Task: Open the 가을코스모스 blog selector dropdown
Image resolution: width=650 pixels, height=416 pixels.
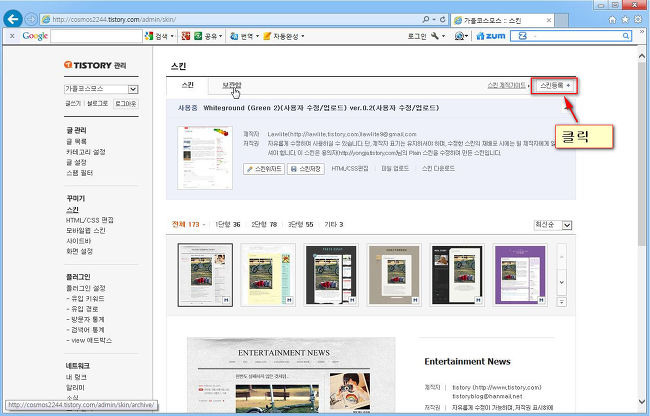Action: [101, 89]
